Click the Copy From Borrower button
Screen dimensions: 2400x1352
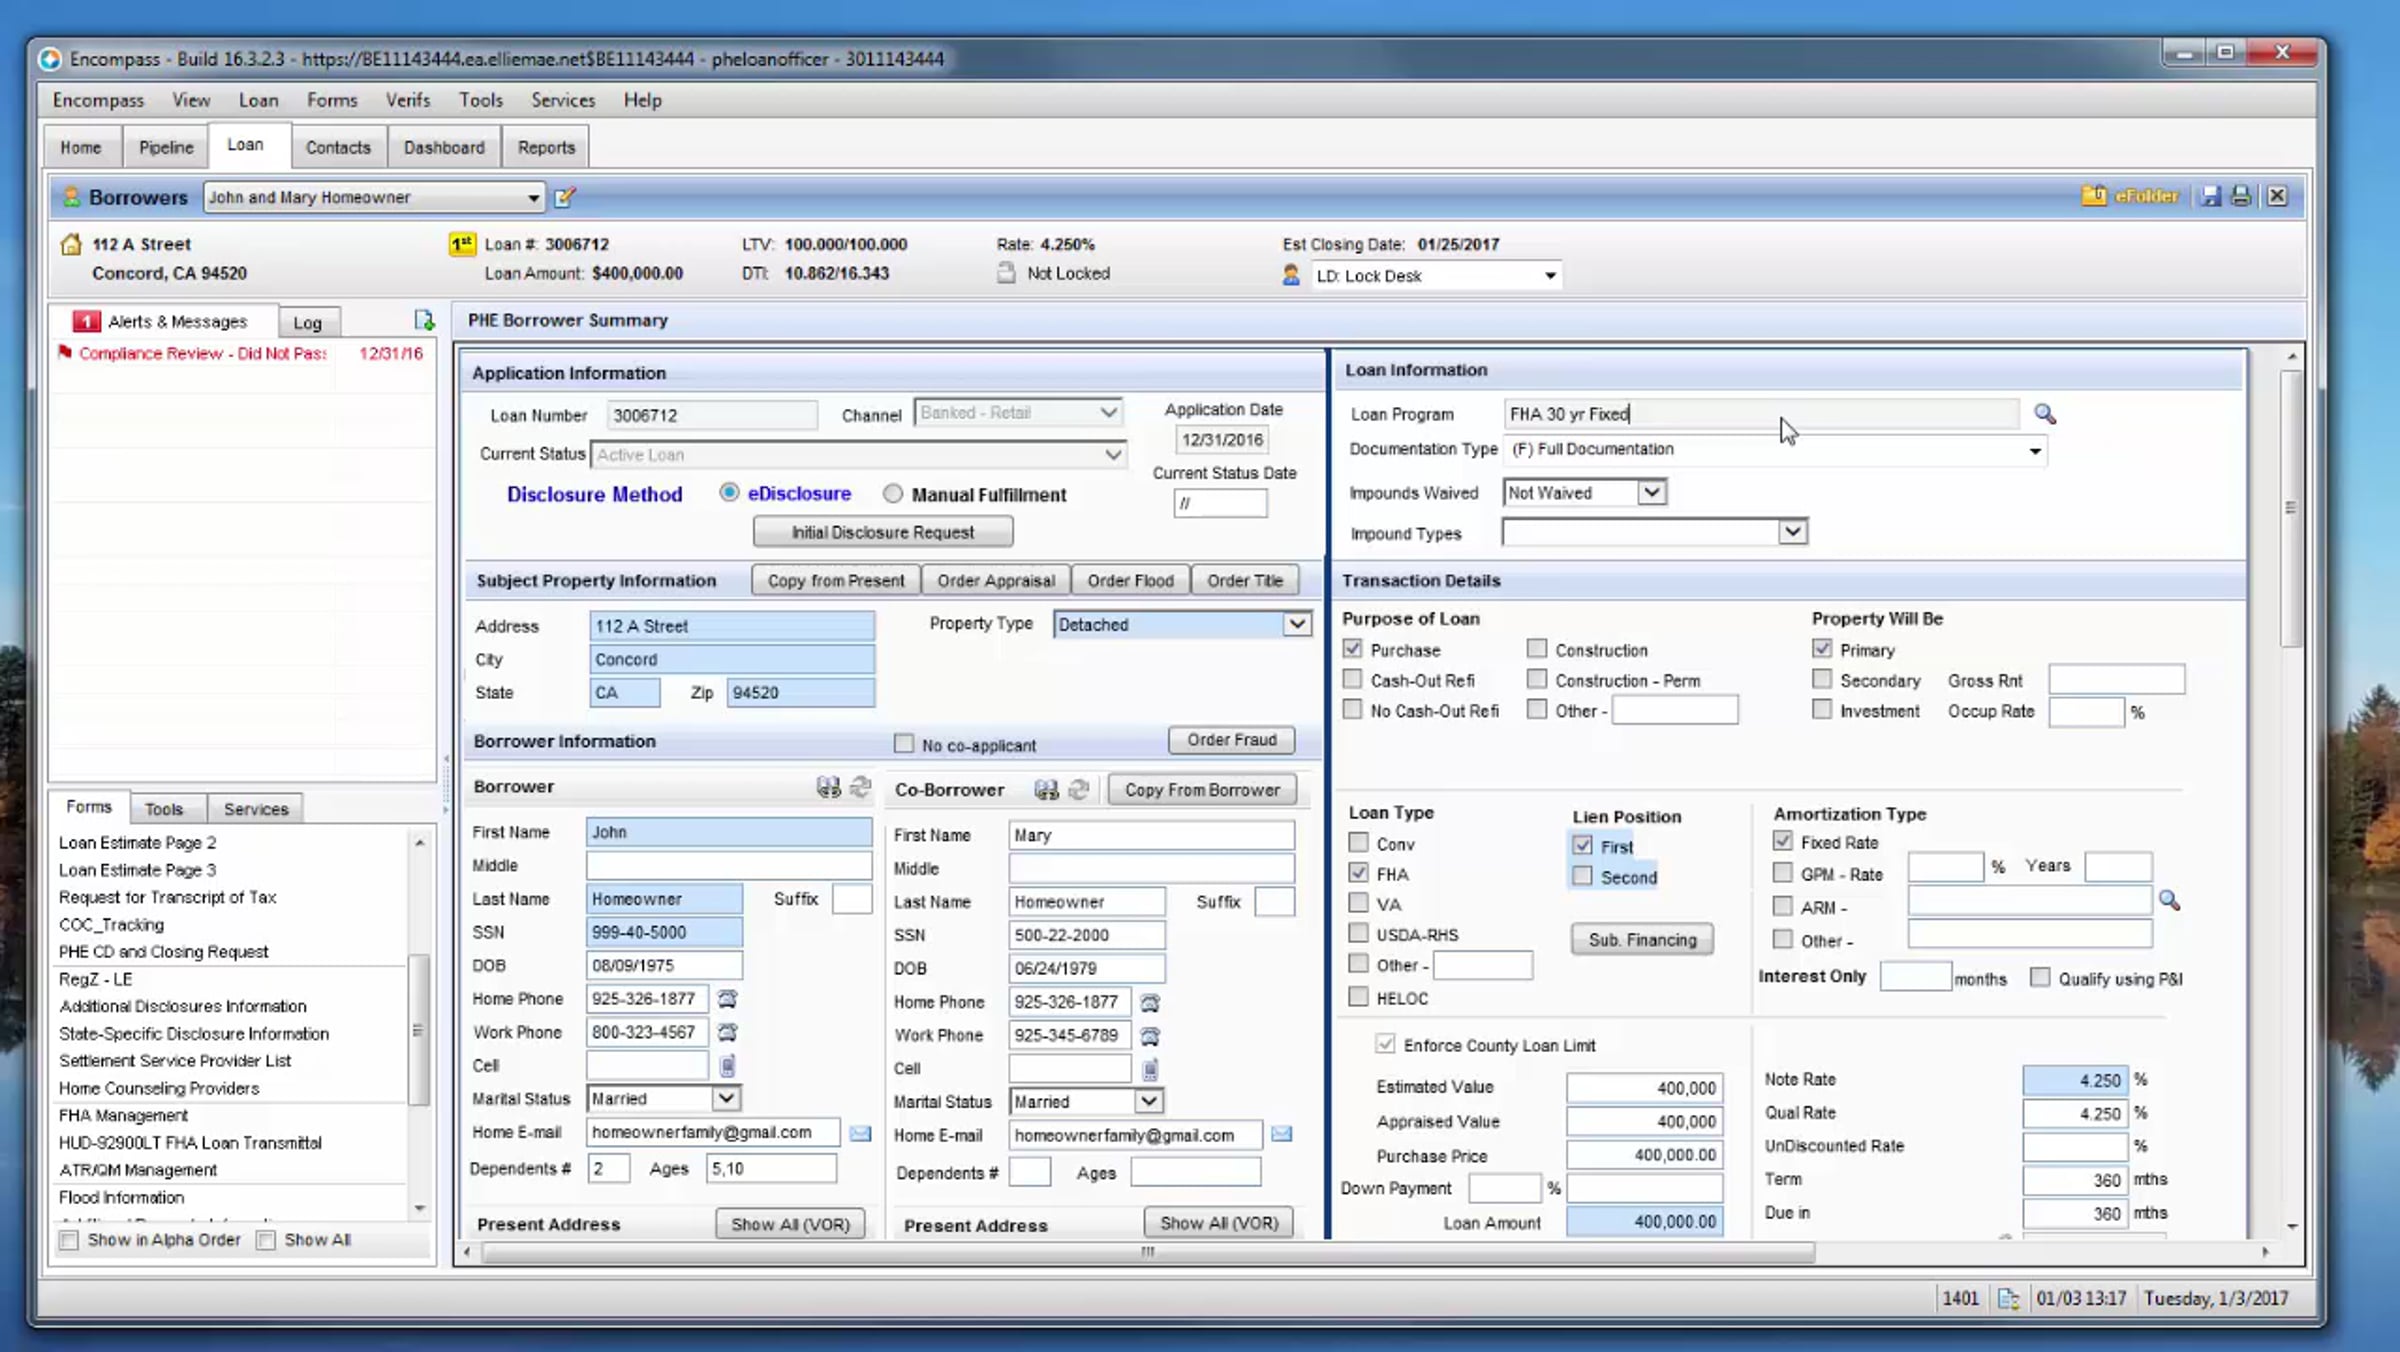point(1202,790)
